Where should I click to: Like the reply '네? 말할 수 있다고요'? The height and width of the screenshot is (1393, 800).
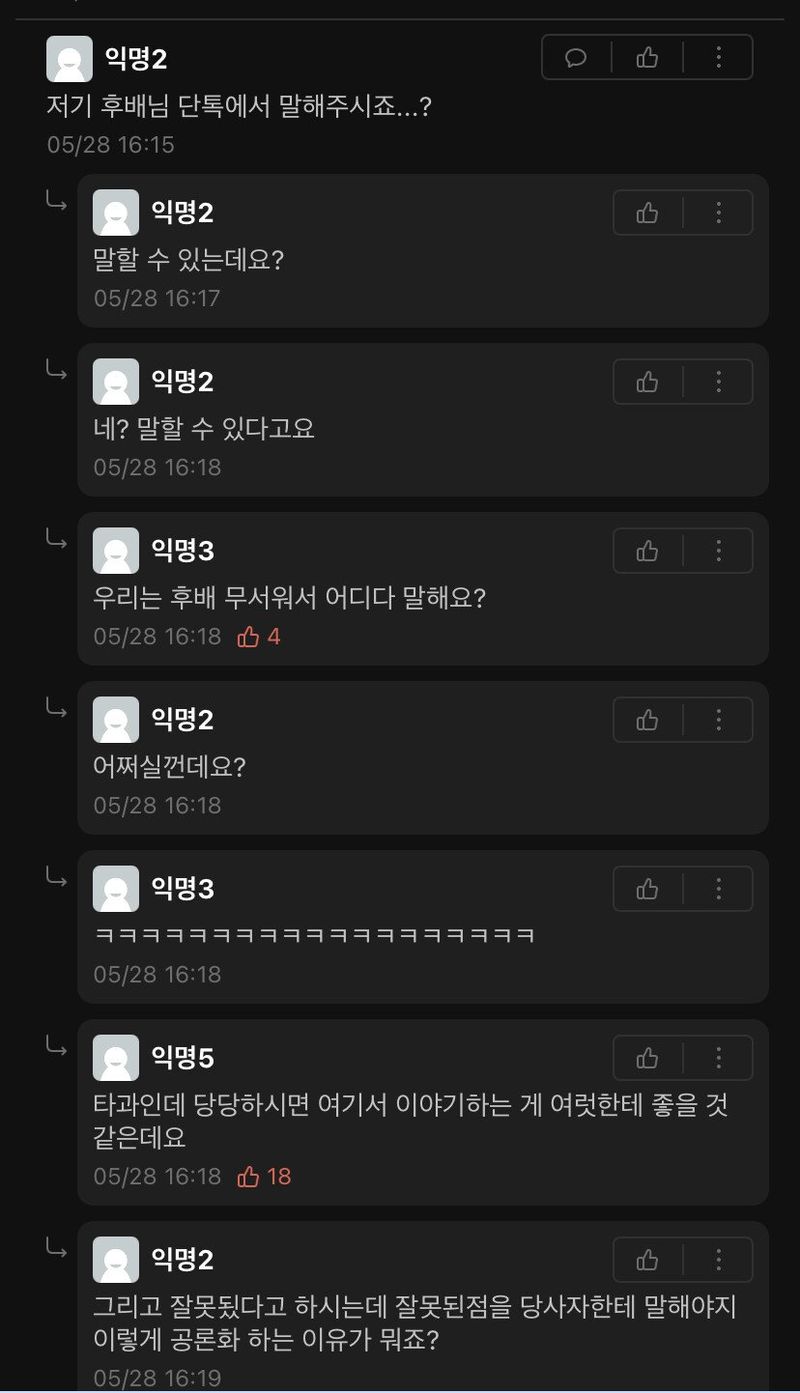pyautogui.click(x=647, y=382)
